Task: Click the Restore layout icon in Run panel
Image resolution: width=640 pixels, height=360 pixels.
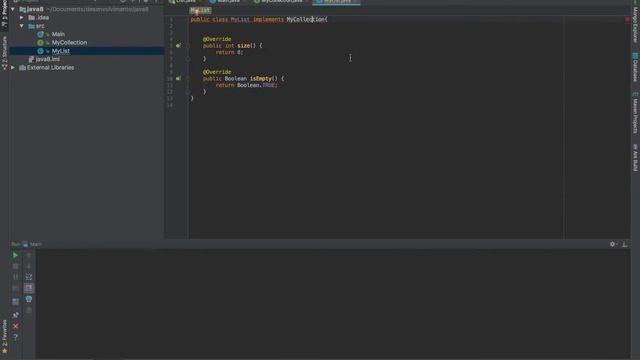Action: (x=15, y=302)
